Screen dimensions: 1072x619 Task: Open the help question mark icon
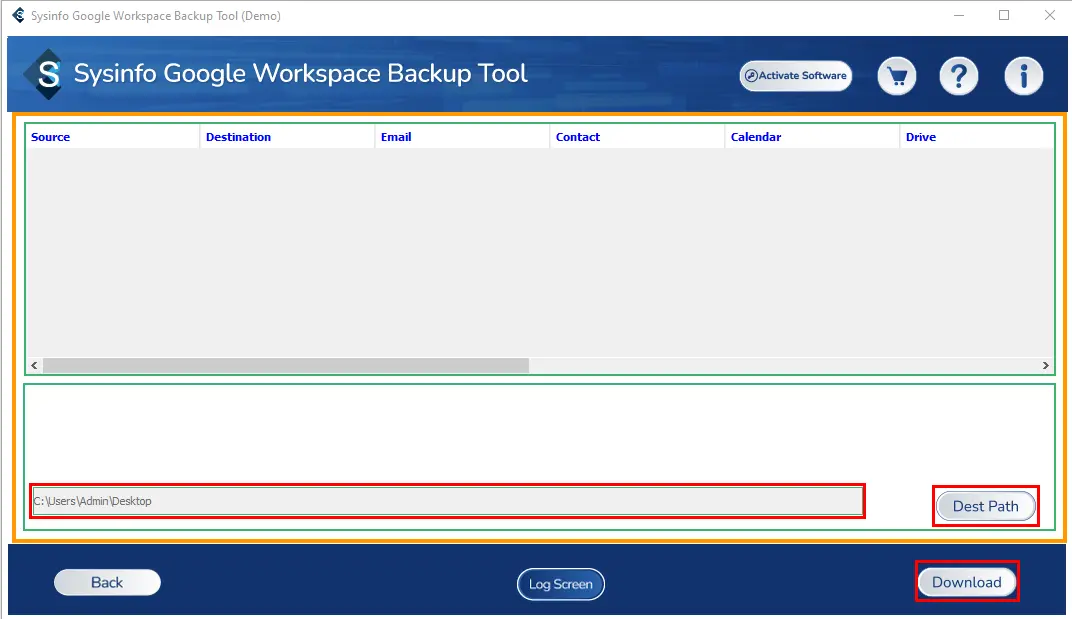coord(959,75)
